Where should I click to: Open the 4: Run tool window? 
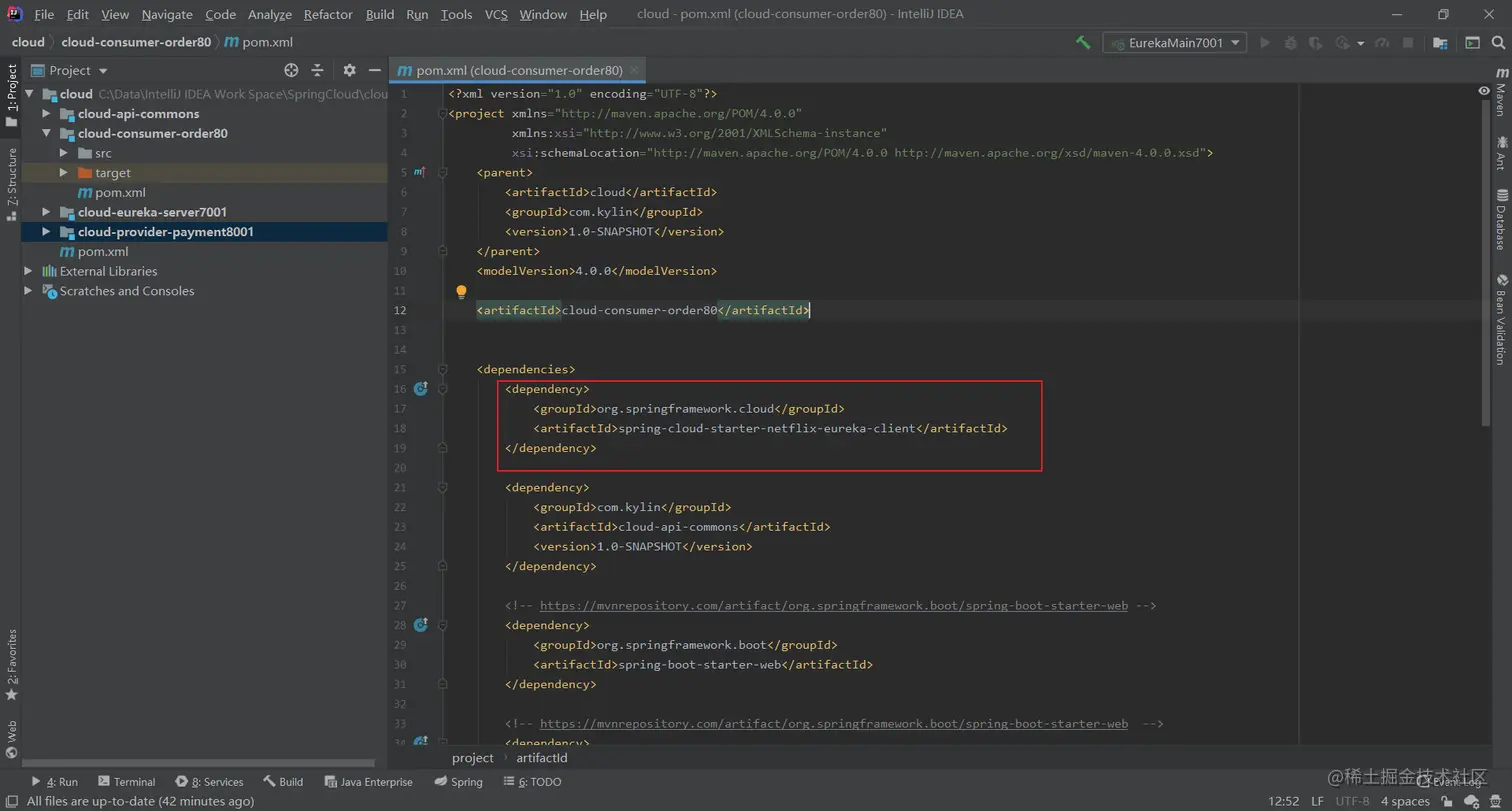tap(55, 782)
